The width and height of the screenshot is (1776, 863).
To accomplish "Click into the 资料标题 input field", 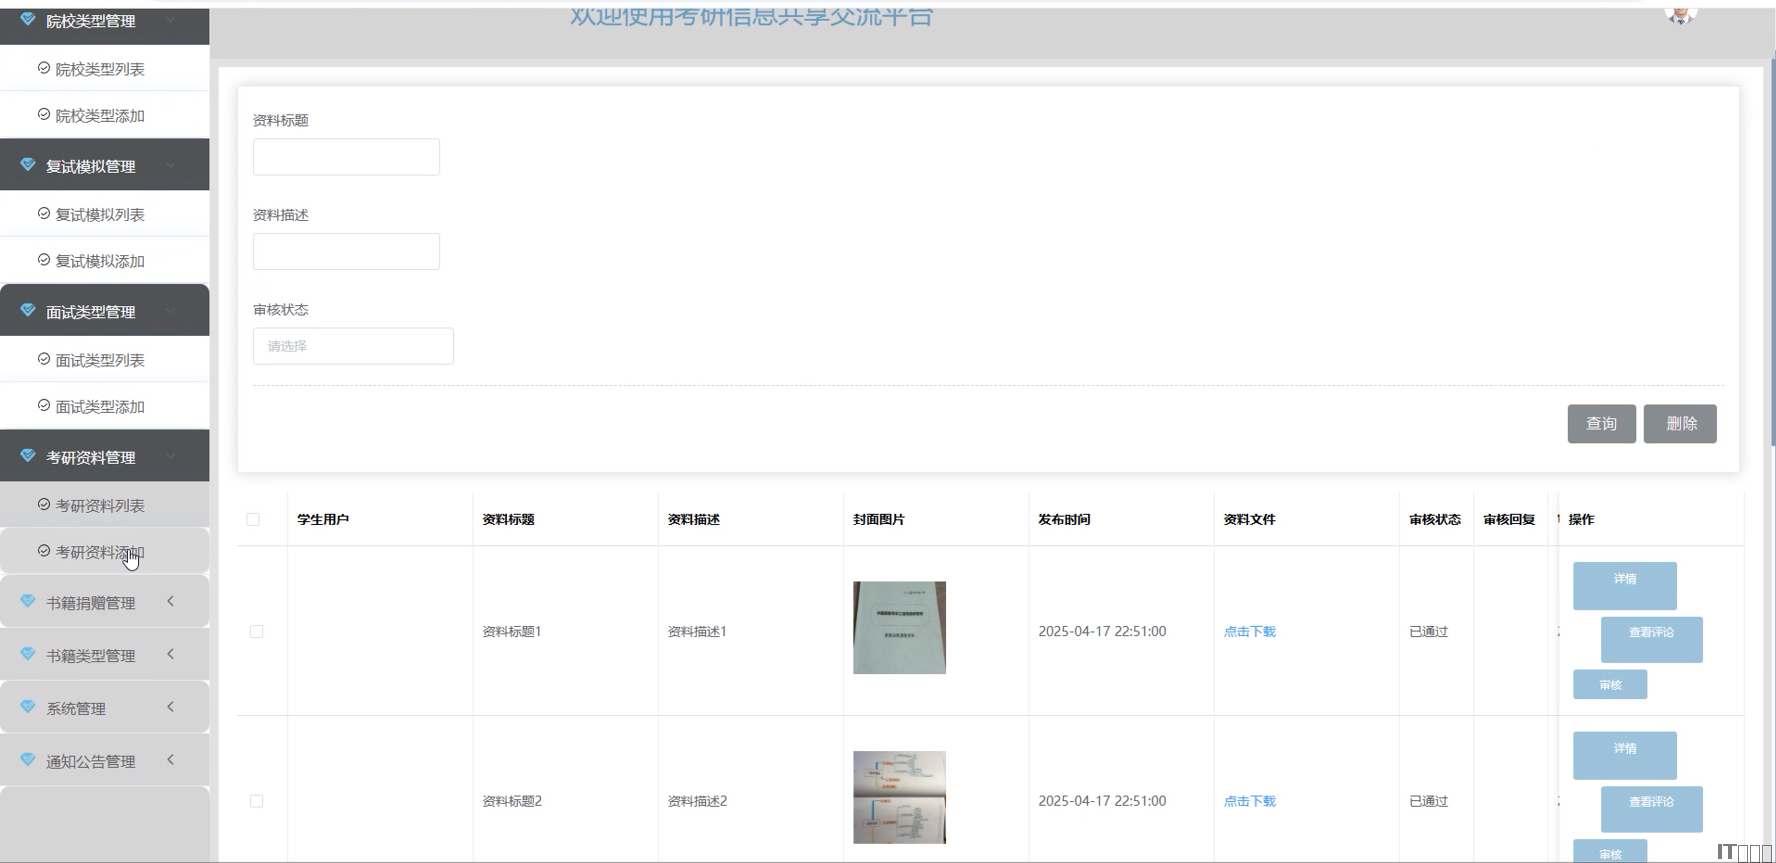I will click(346, 157).
